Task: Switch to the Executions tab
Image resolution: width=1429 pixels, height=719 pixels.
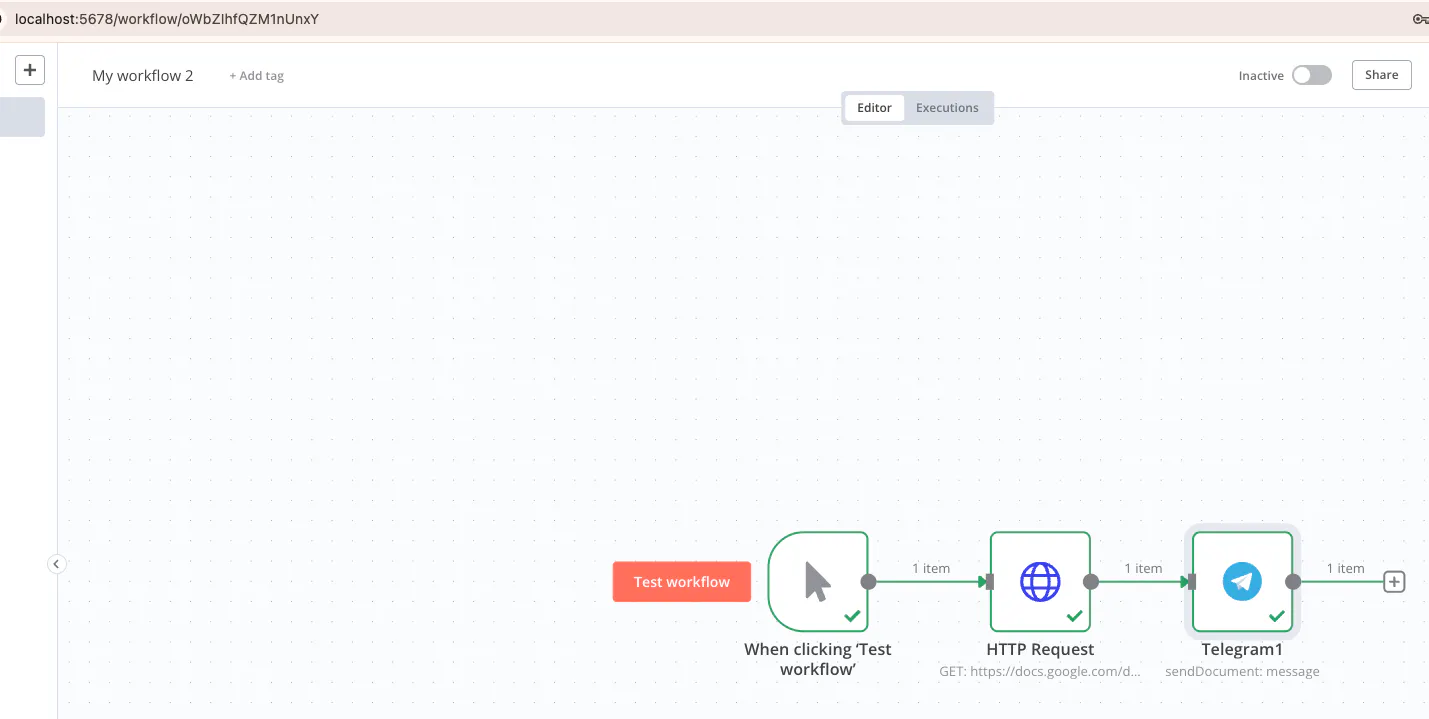Action: tap(947, 108)
